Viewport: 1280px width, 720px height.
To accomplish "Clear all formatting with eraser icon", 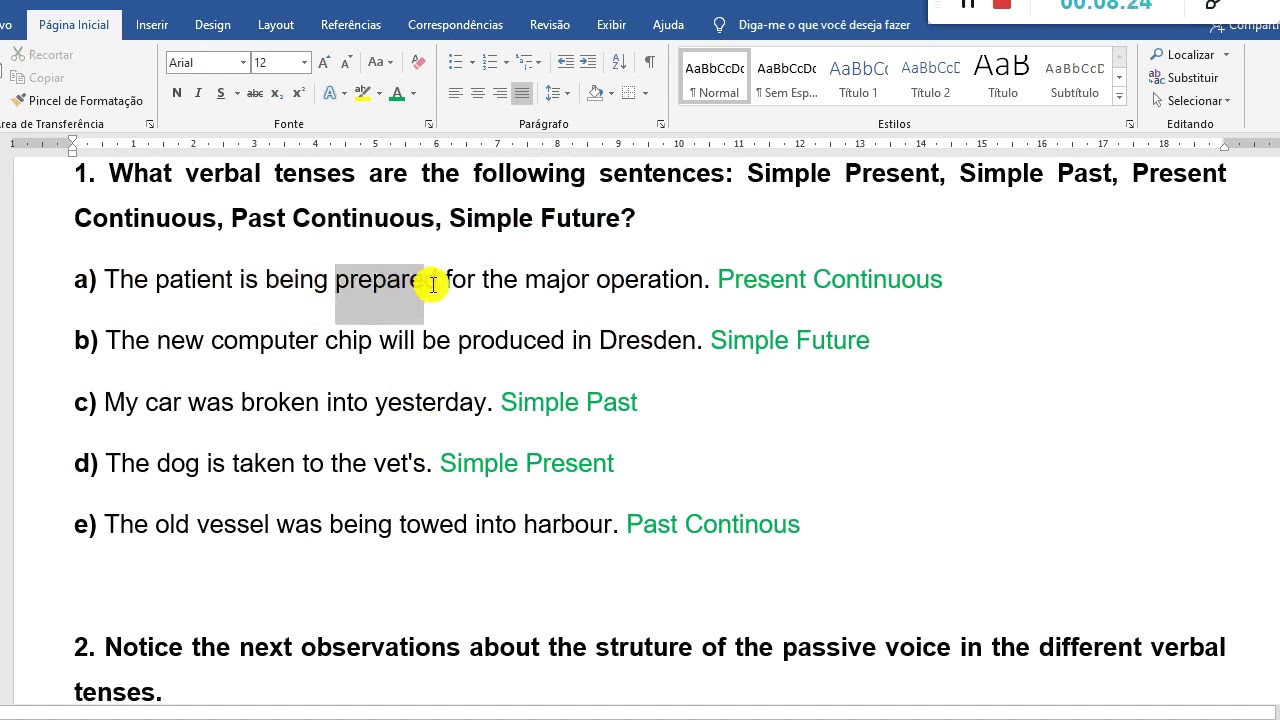I will 418,63.
